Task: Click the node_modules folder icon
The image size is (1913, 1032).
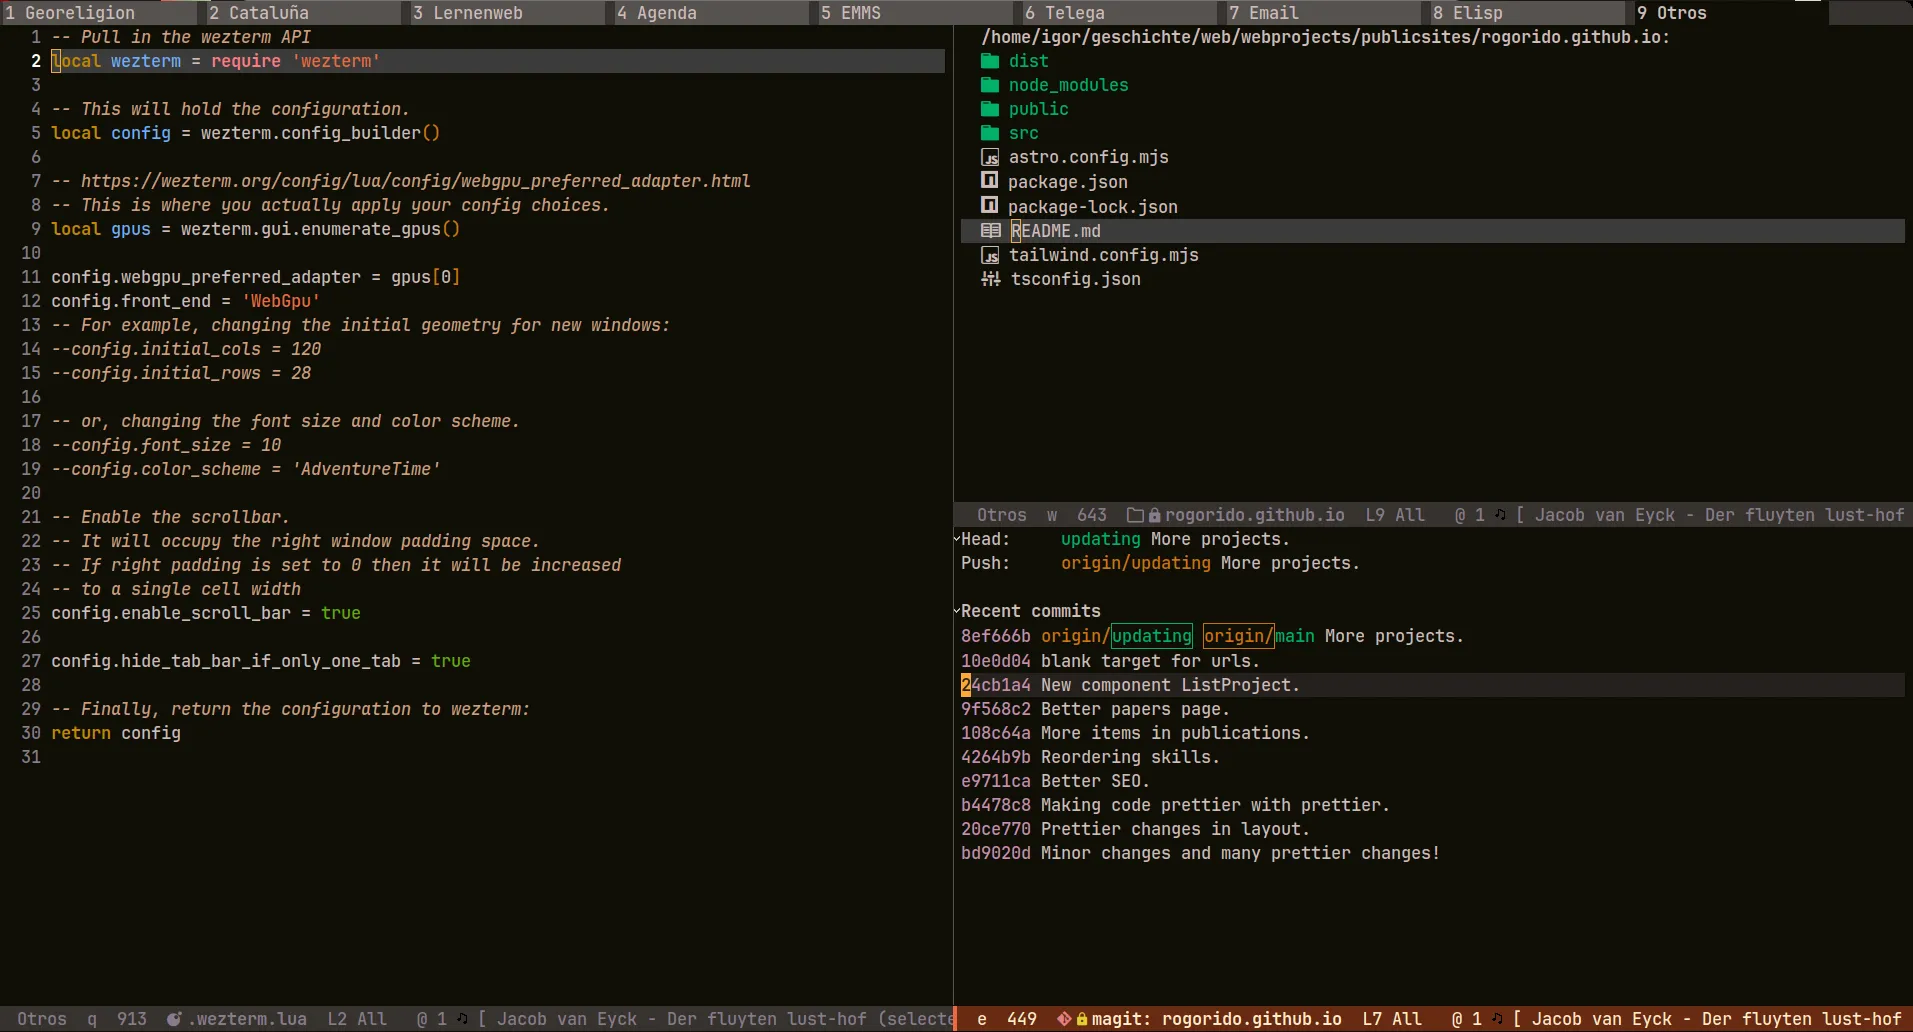Action: click(990, 85)
